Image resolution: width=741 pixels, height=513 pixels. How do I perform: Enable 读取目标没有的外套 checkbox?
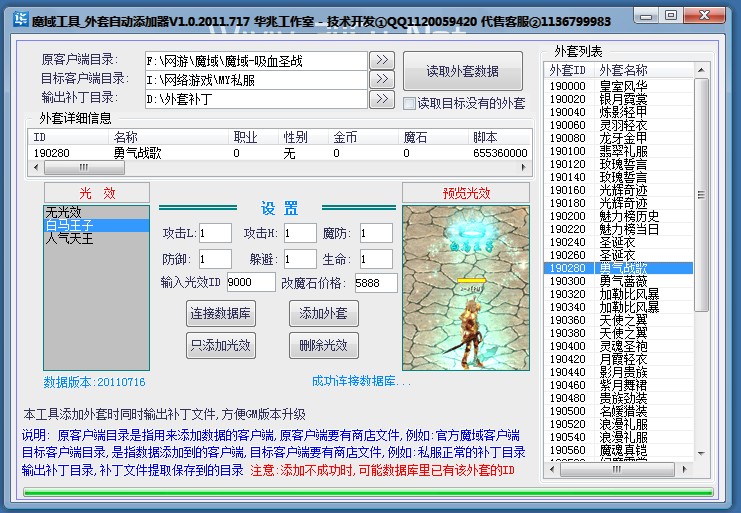[410, 103]
